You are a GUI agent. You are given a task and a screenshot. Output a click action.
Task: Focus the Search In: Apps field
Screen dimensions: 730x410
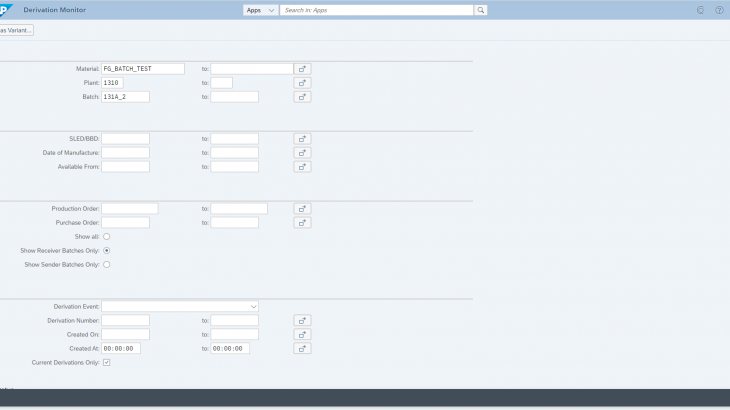pyautogui.click(x=377, y=10)
